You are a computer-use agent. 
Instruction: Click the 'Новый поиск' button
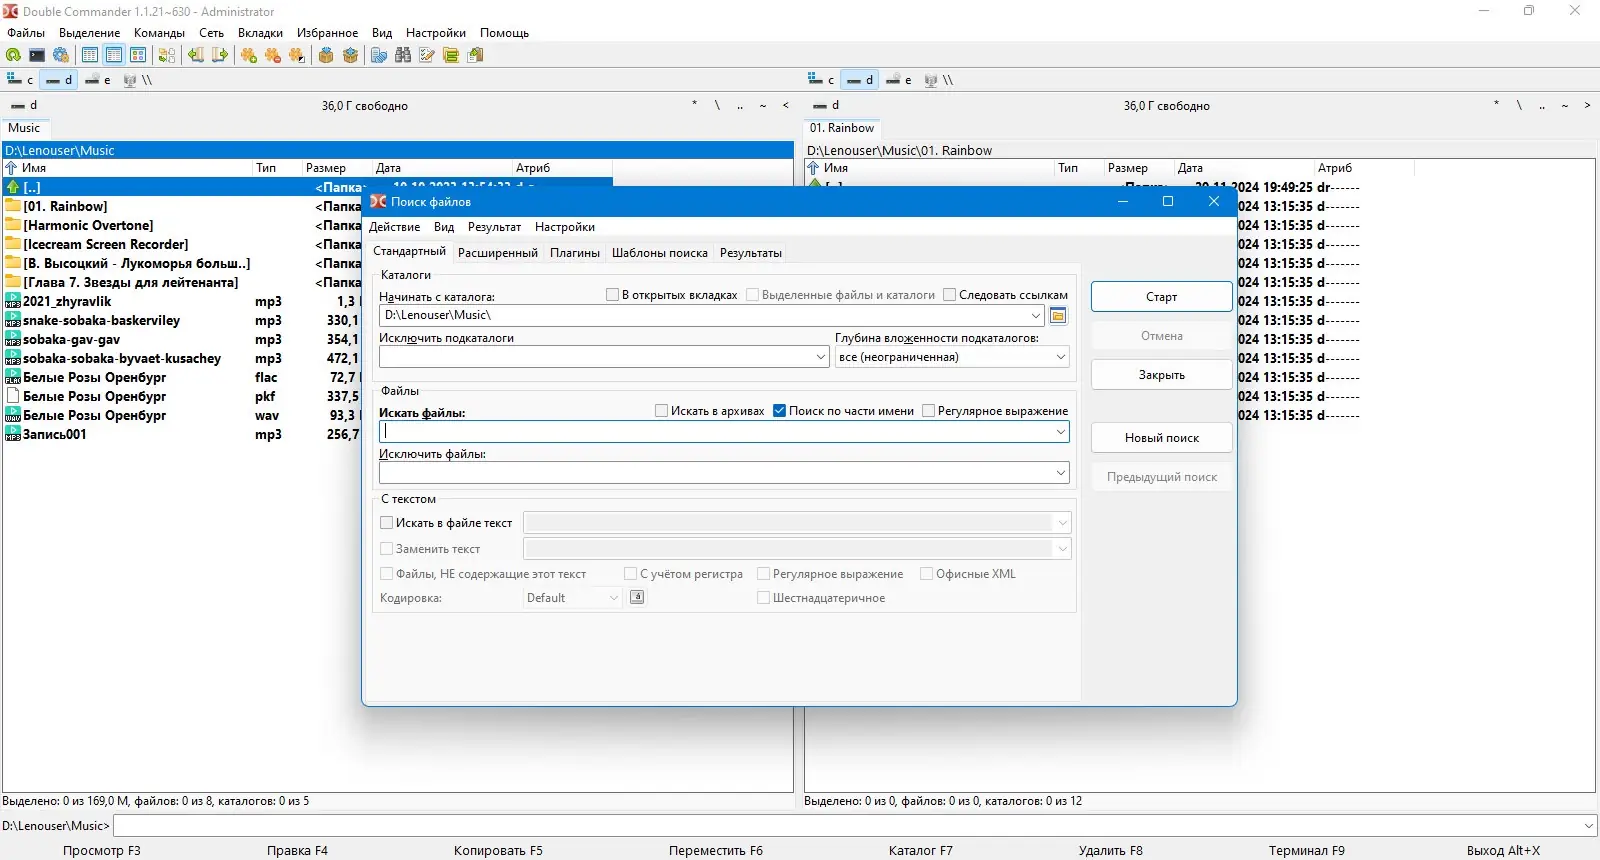pos(1161,438)
